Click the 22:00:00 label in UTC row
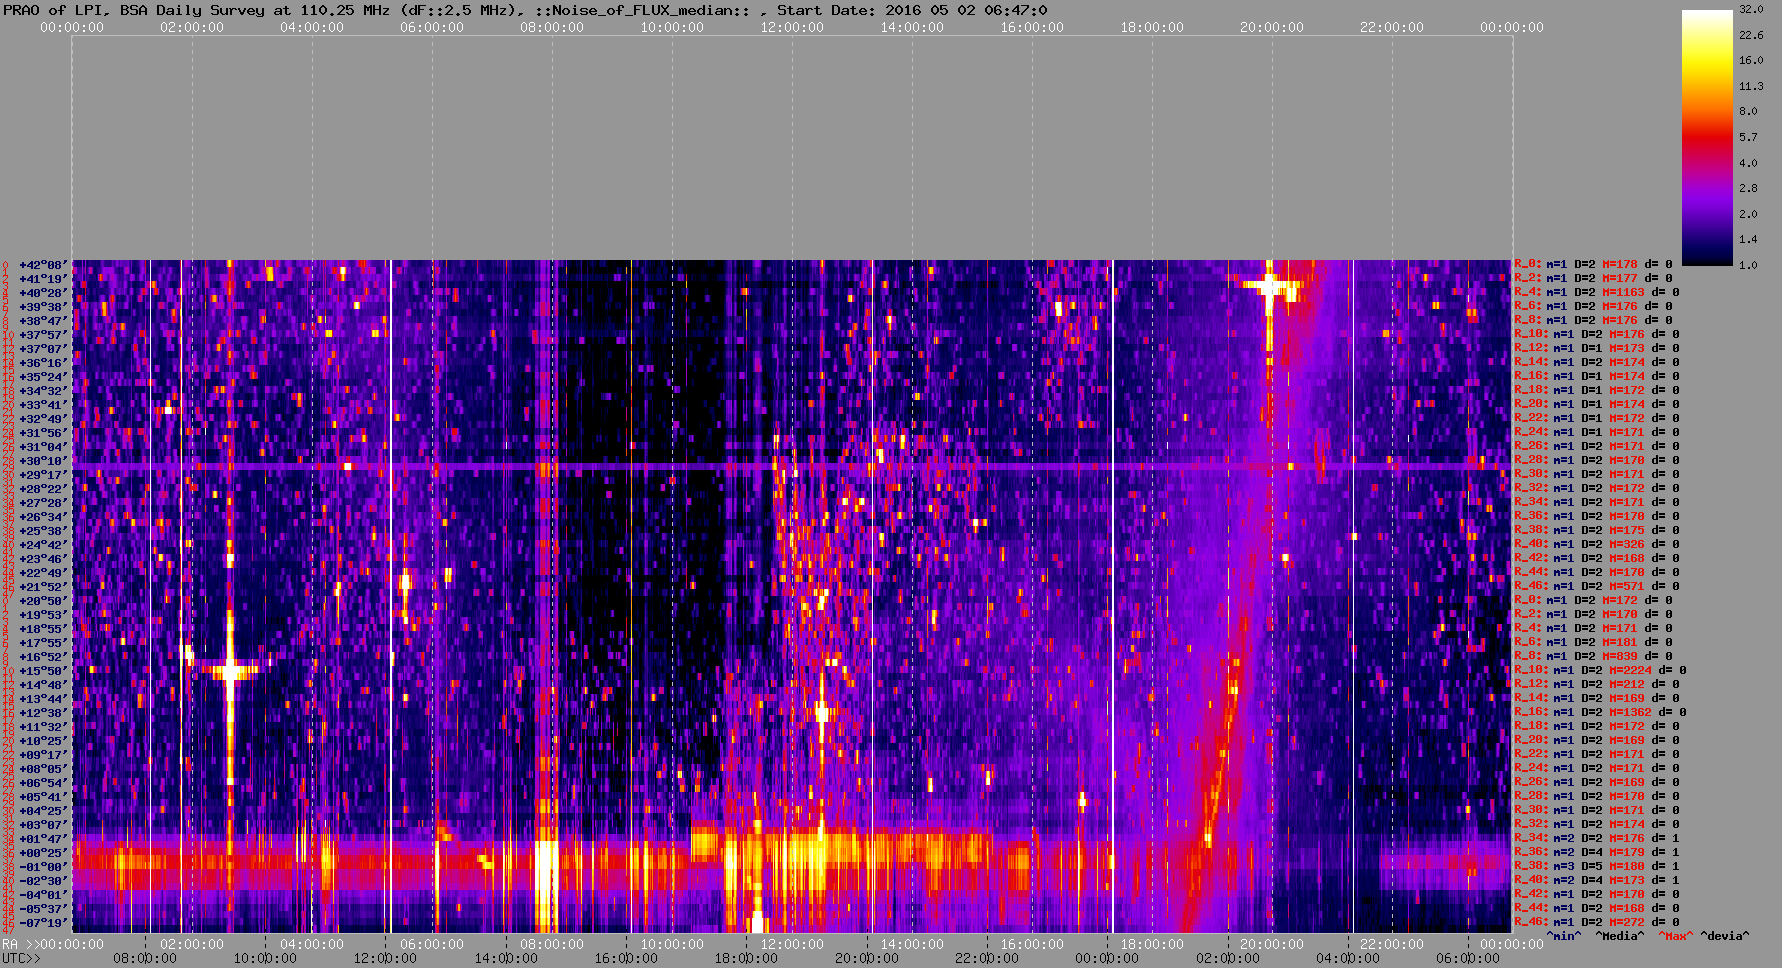The width and height of the screenshot is (1782, 968). pos(986,959)
